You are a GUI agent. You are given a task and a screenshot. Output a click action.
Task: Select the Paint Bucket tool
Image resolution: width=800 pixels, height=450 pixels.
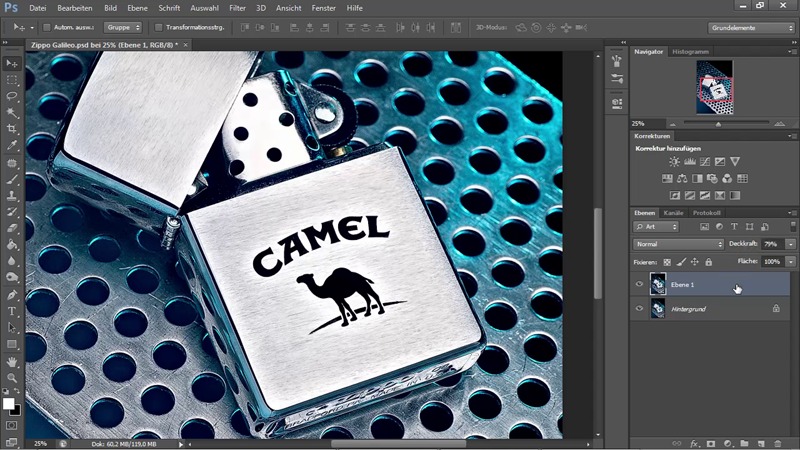pyautogui.click(x=12, y=245)
